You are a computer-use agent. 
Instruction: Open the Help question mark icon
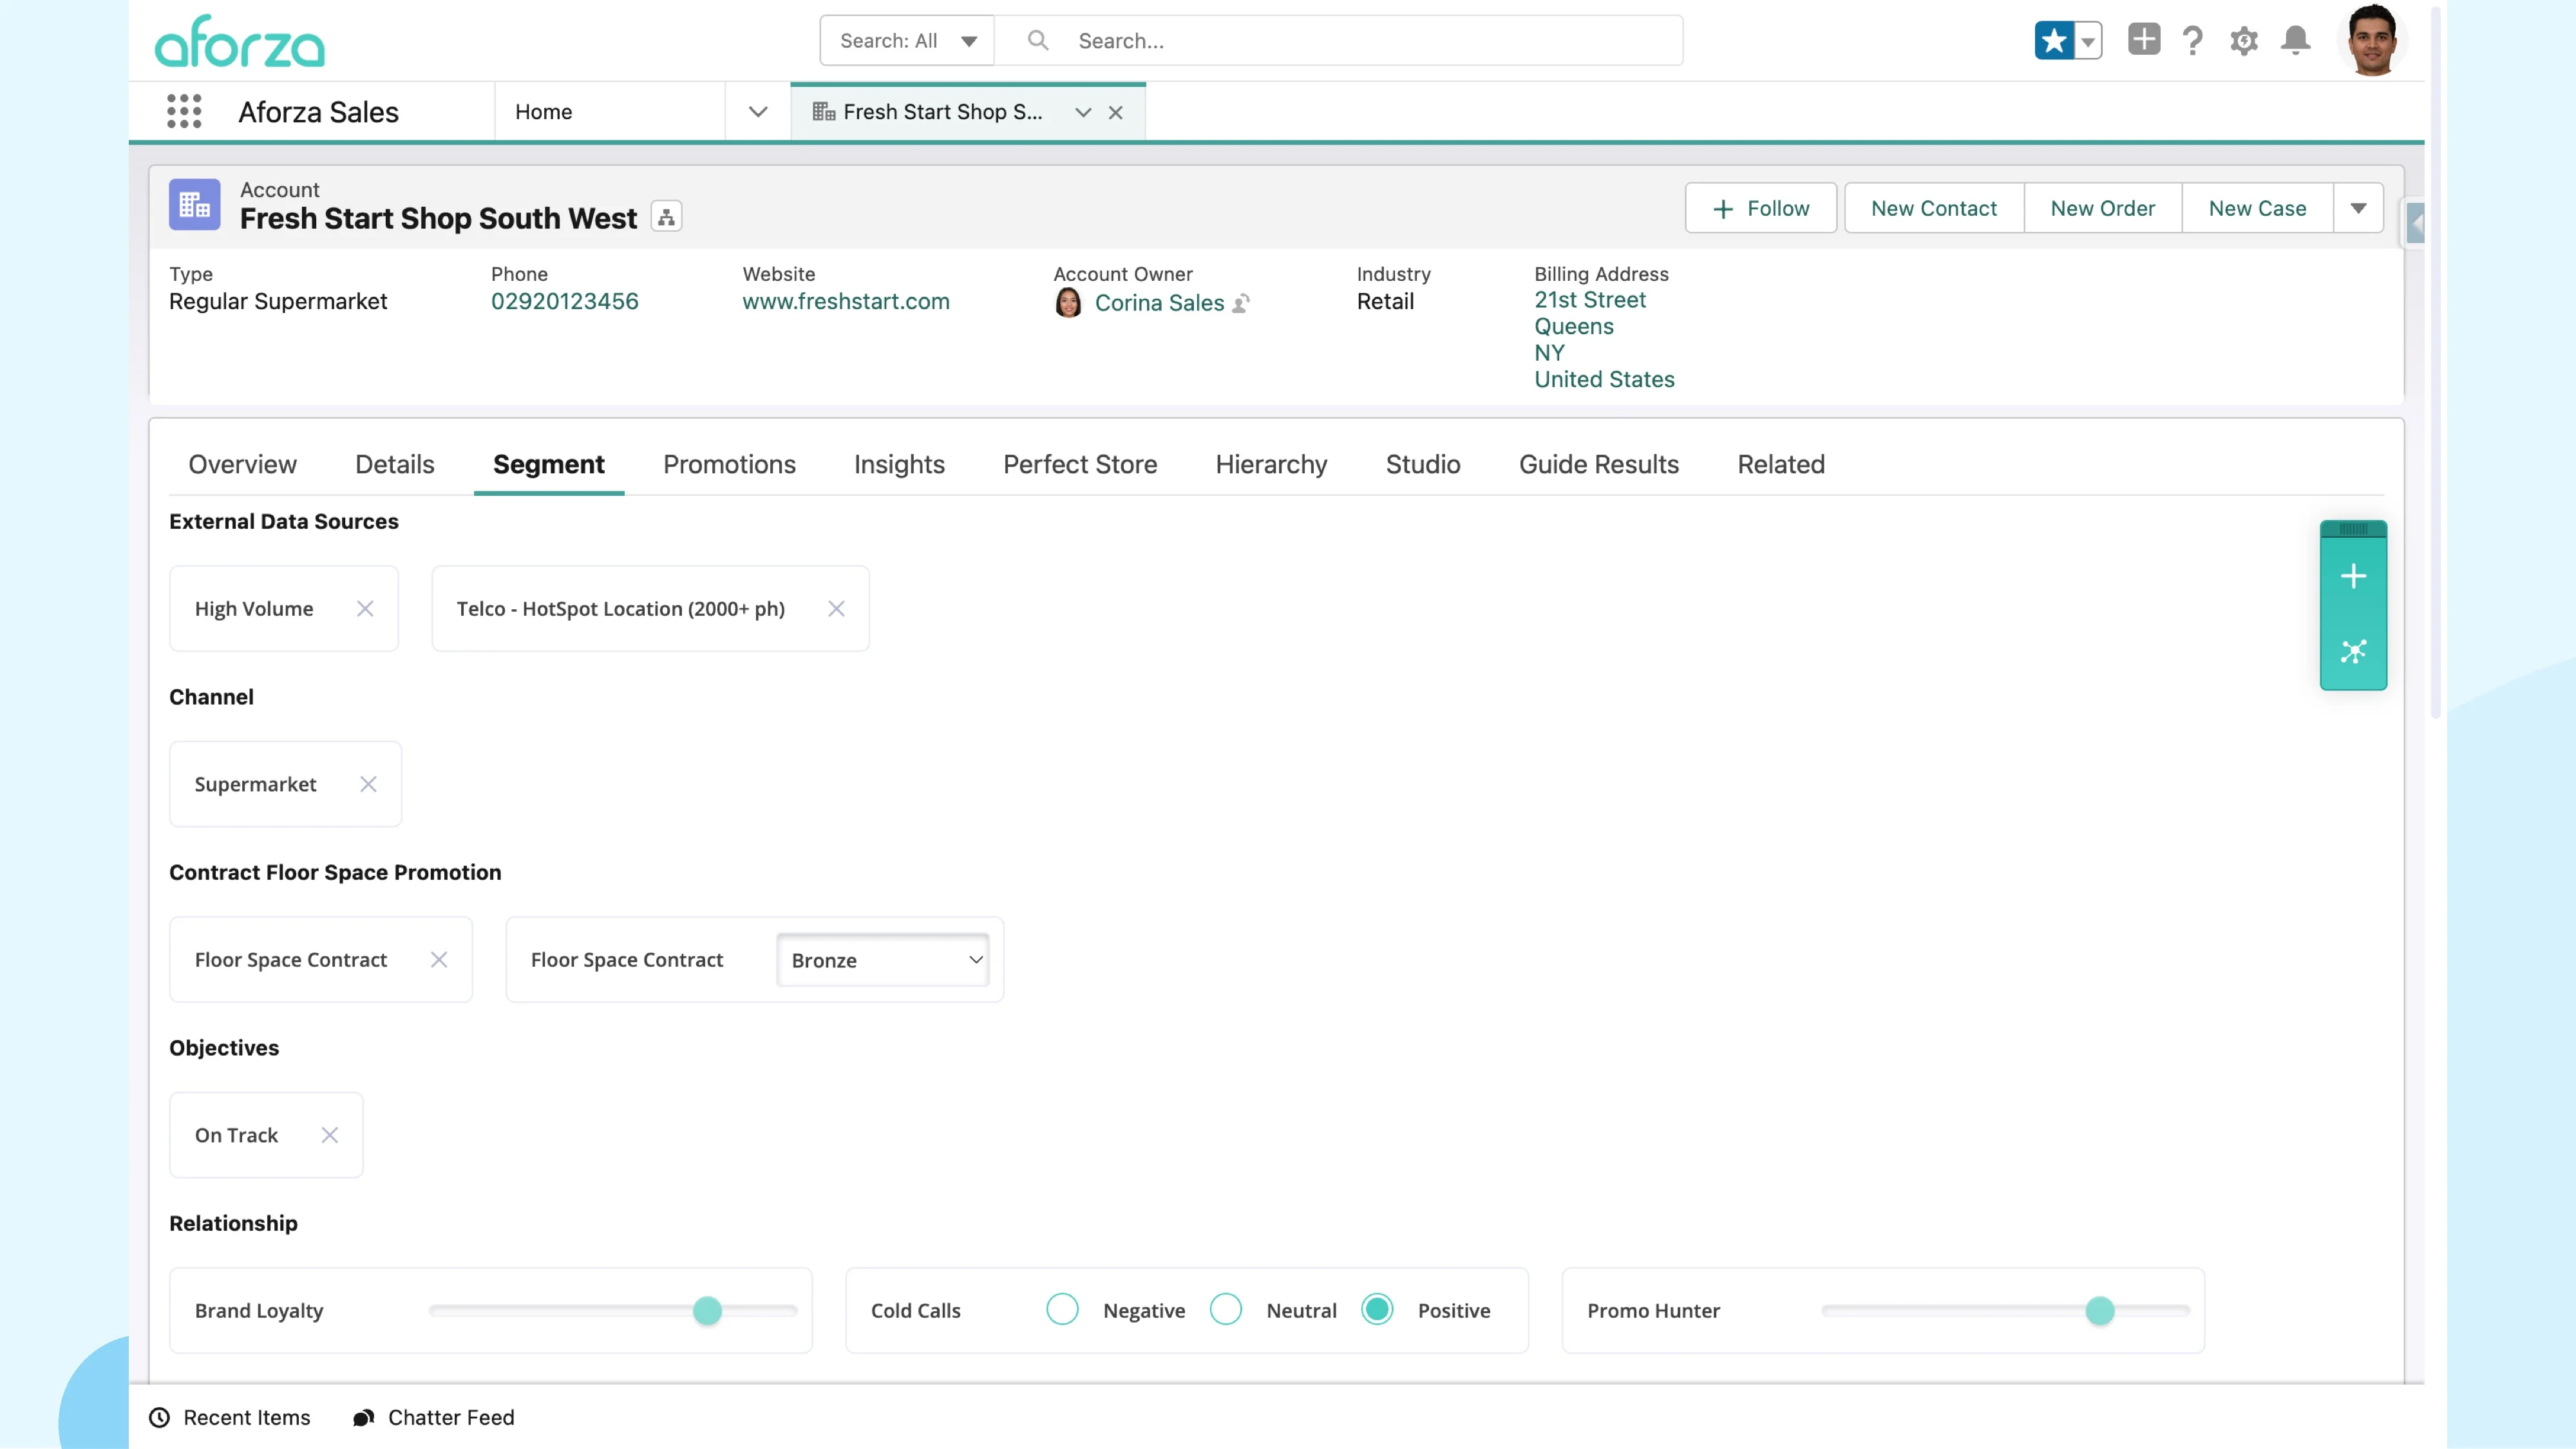(x=2192, y=41)
